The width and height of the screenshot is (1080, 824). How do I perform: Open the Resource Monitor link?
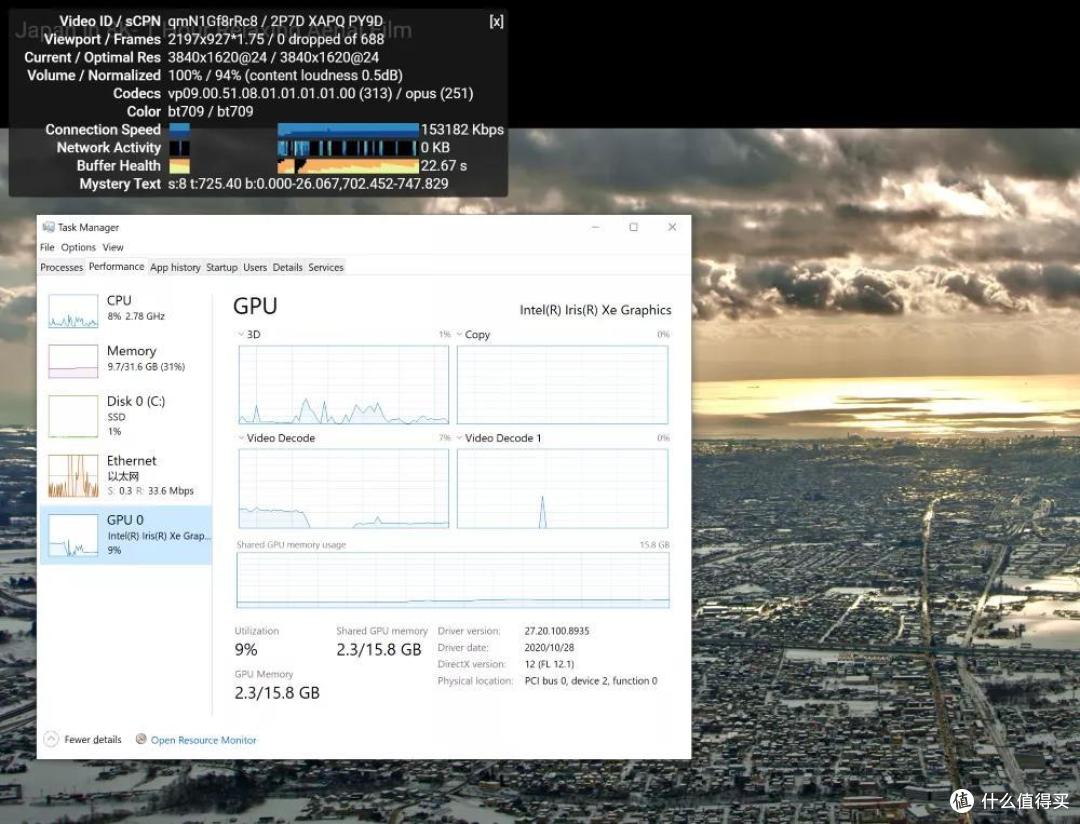(x=203, y=740)
